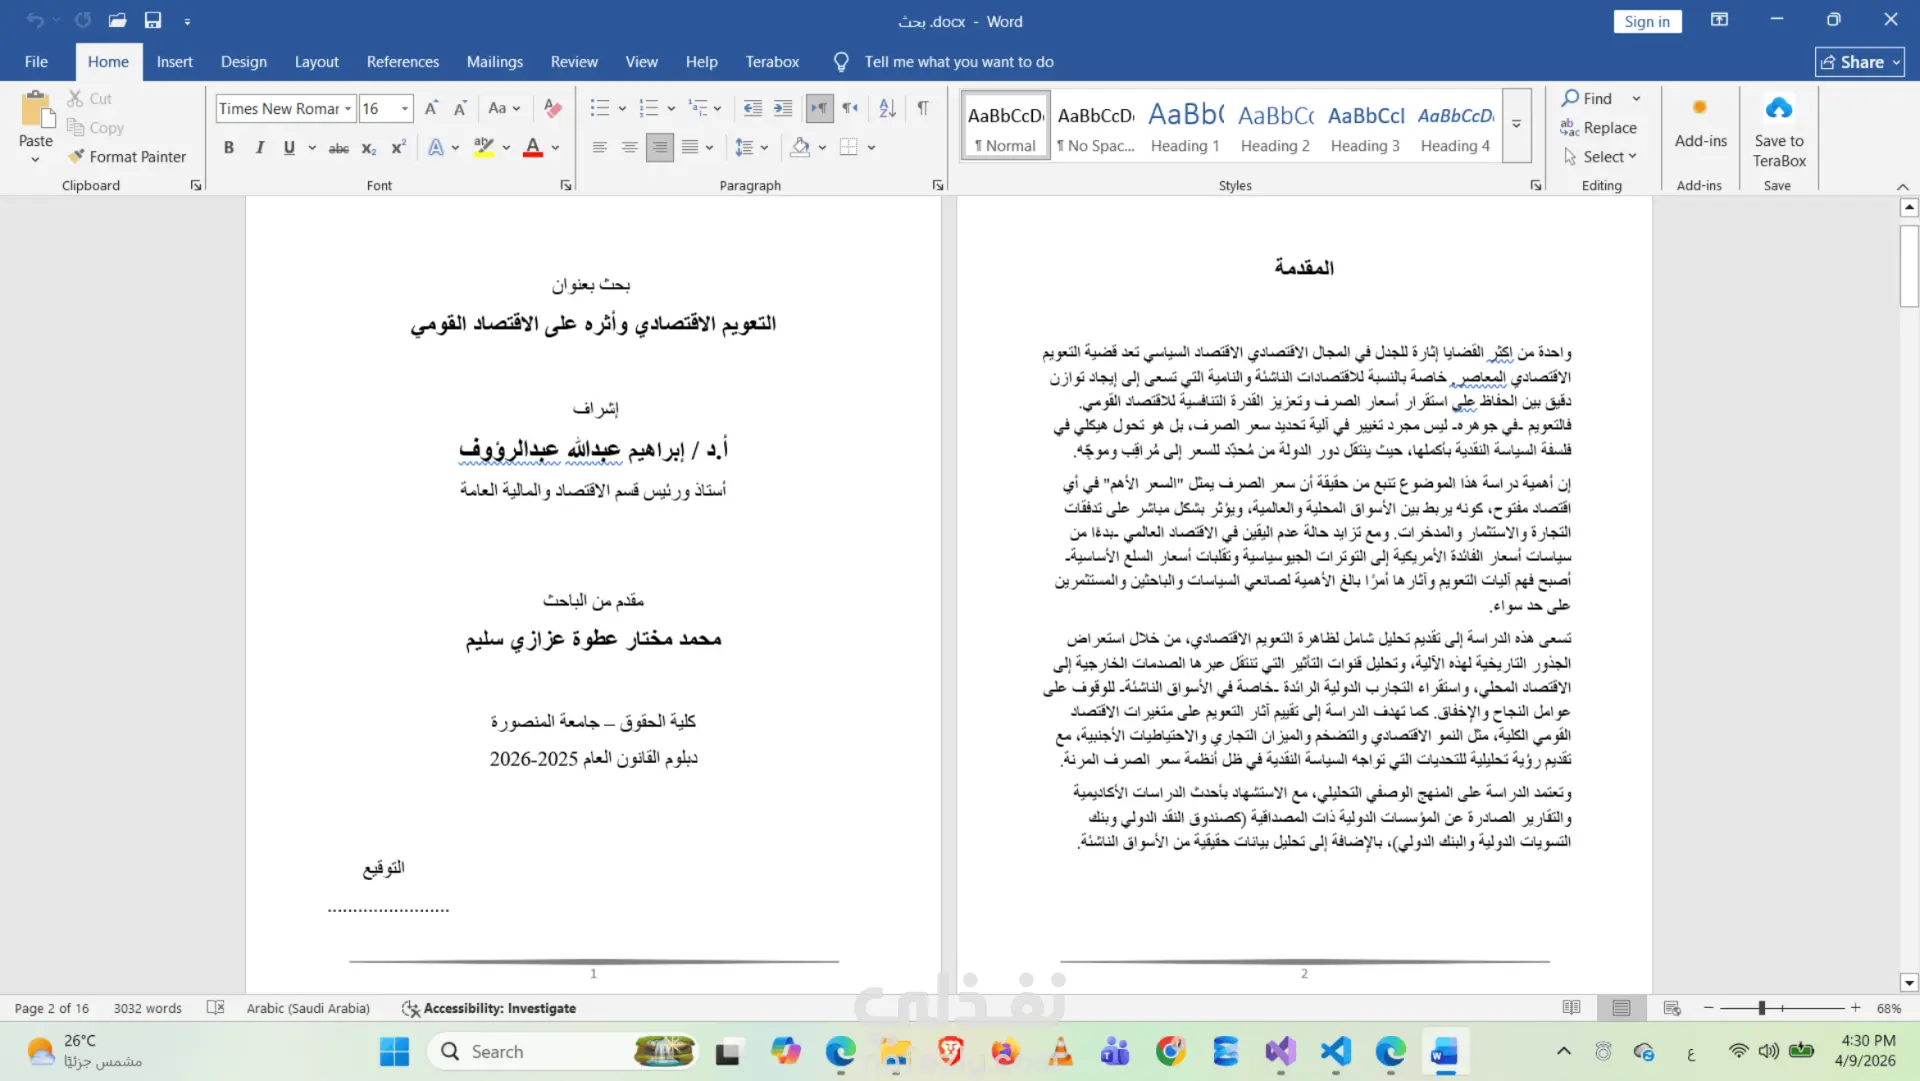This screenshot has width=1920, height=1081.
Task: Open the font name dropdown
Action: click(x=348, y=108)
